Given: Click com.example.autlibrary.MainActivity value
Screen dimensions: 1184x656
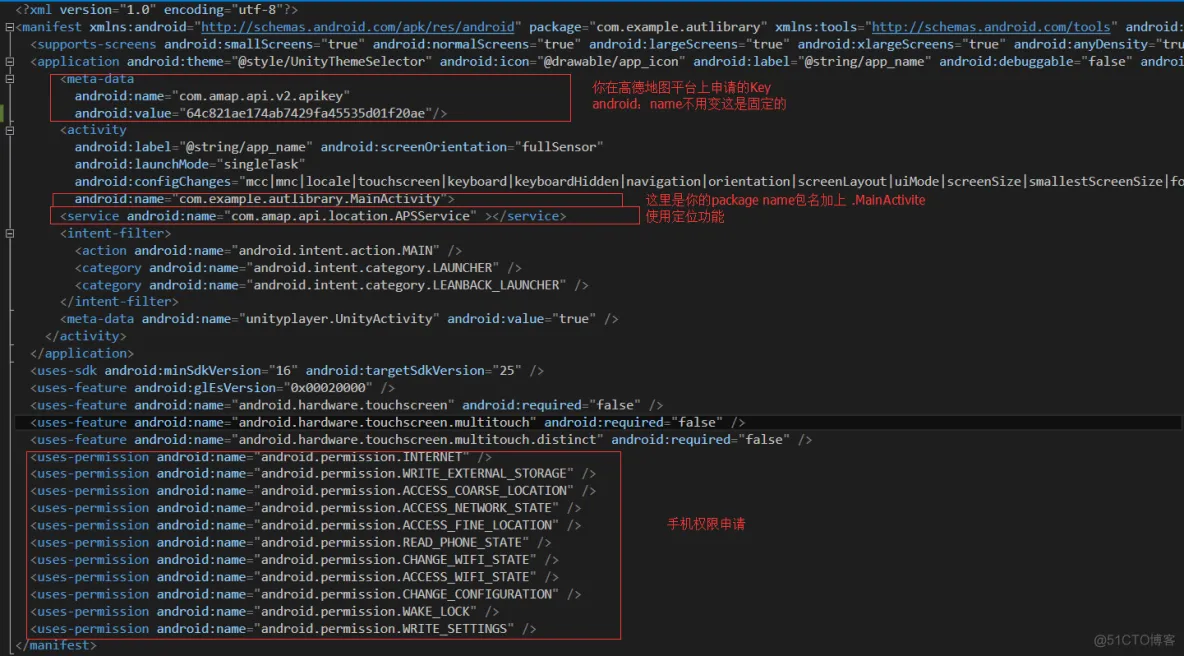Looking at the screenshot, I should (x=309, y=199).
